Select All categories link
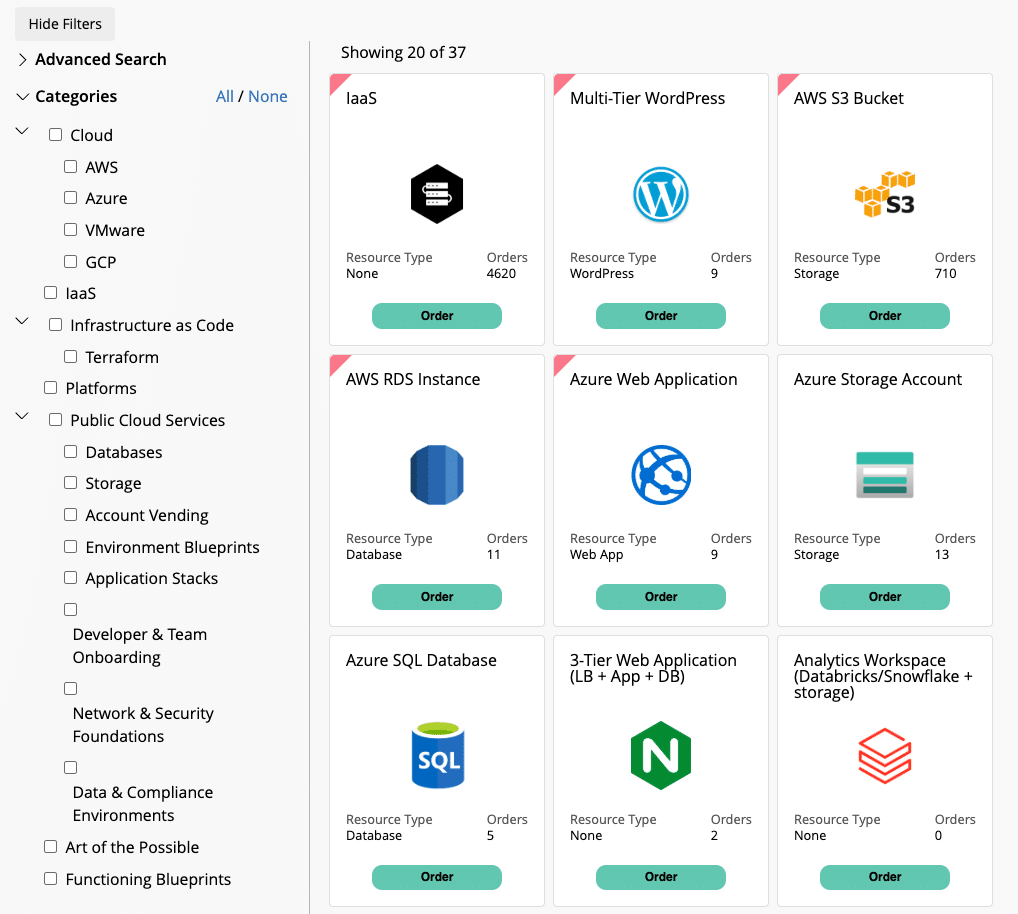Image resolution: width=1018 pixels, height=914 pixels. pos(225,97)
